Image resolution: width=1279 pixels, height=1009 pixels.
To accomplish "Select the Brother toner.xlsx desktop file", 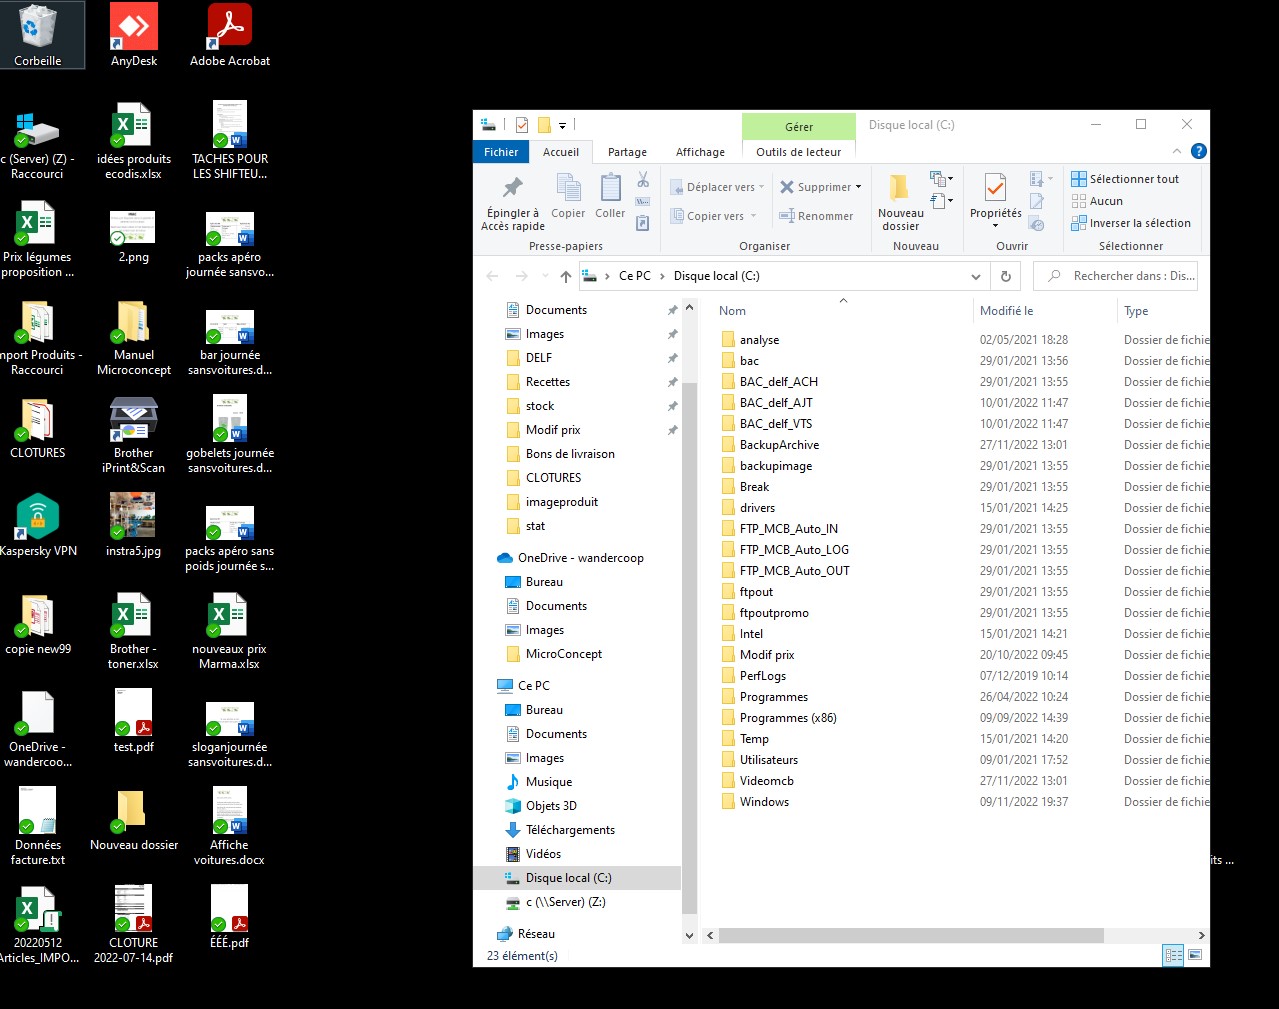I will point(134,631).
